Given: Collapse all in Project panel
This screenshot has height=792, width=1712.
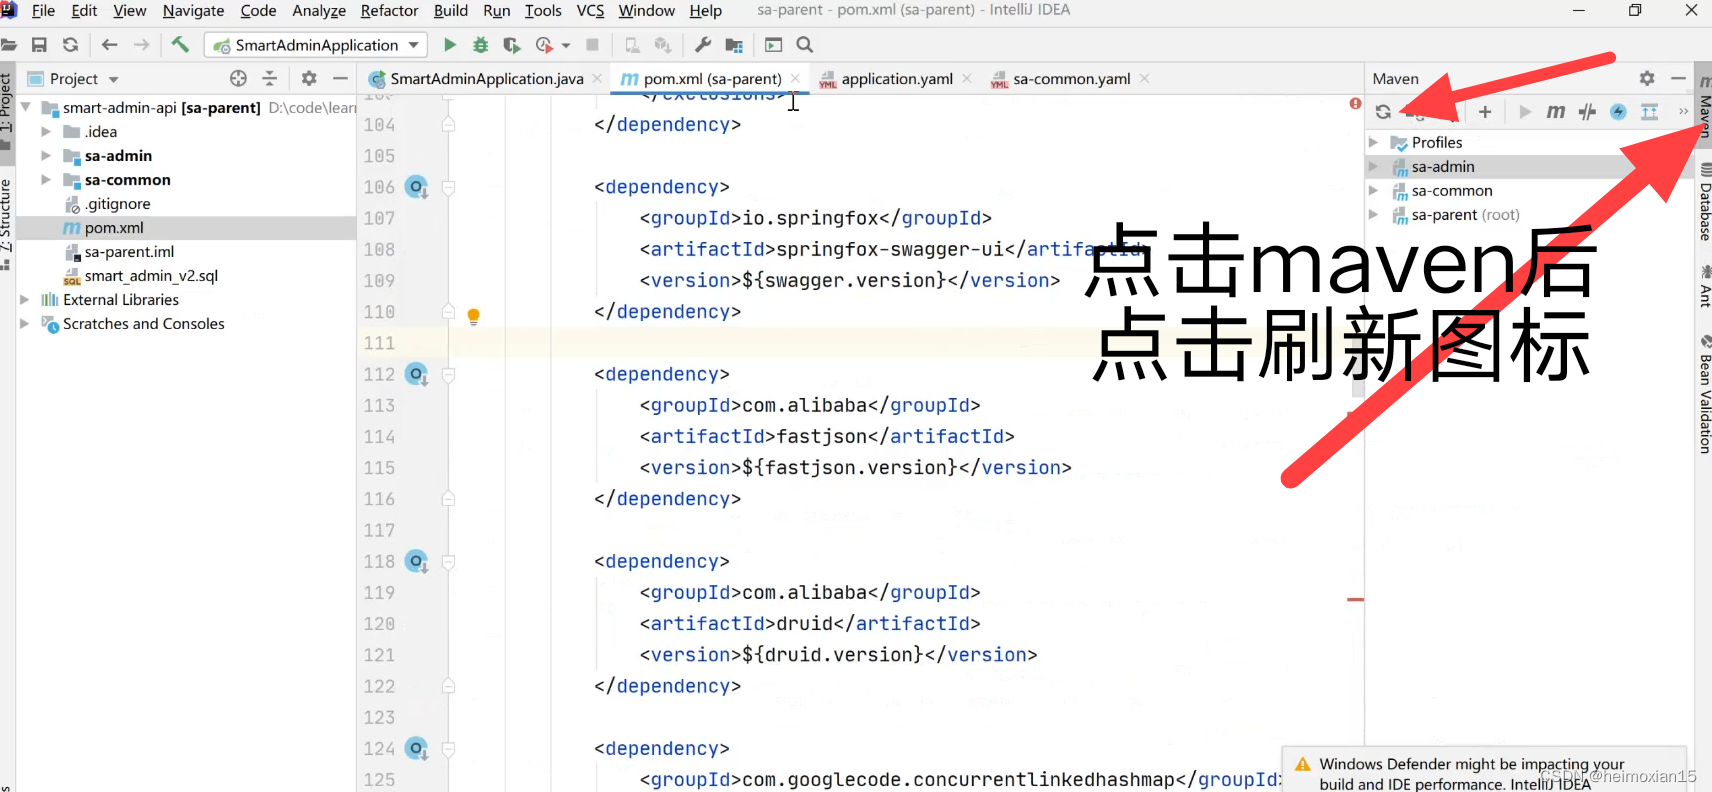Looking at the screenshot, I should (x=269, y=78).
